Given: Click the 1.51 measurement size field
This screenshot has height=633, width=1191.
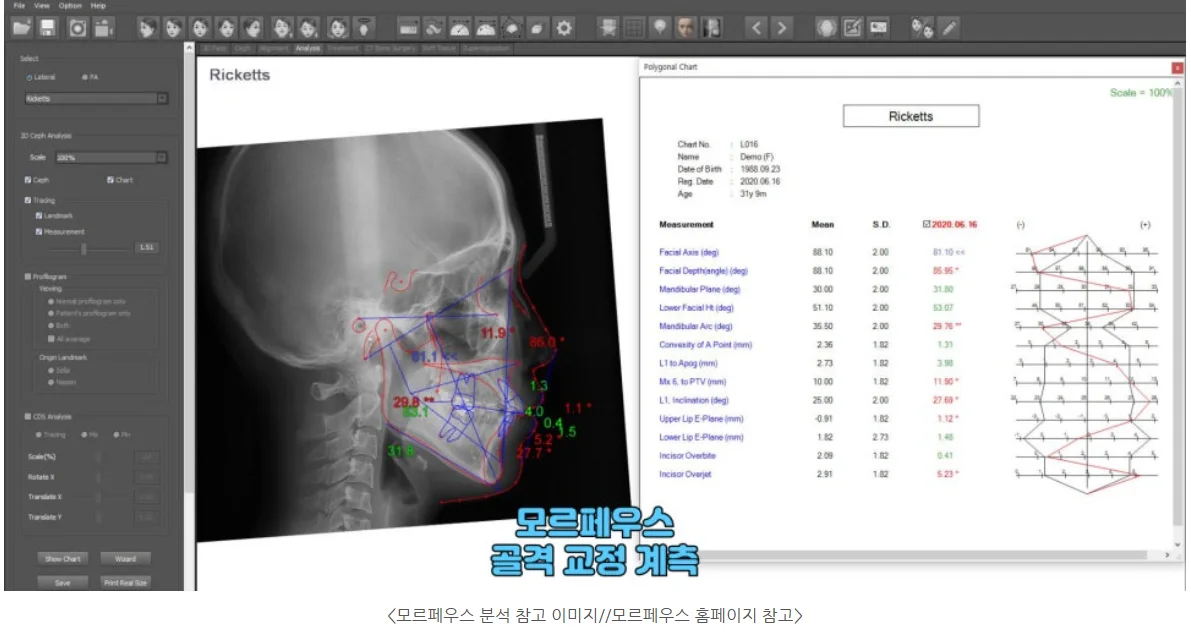Looking at the screenshot, I should click(x=147, y=248).
